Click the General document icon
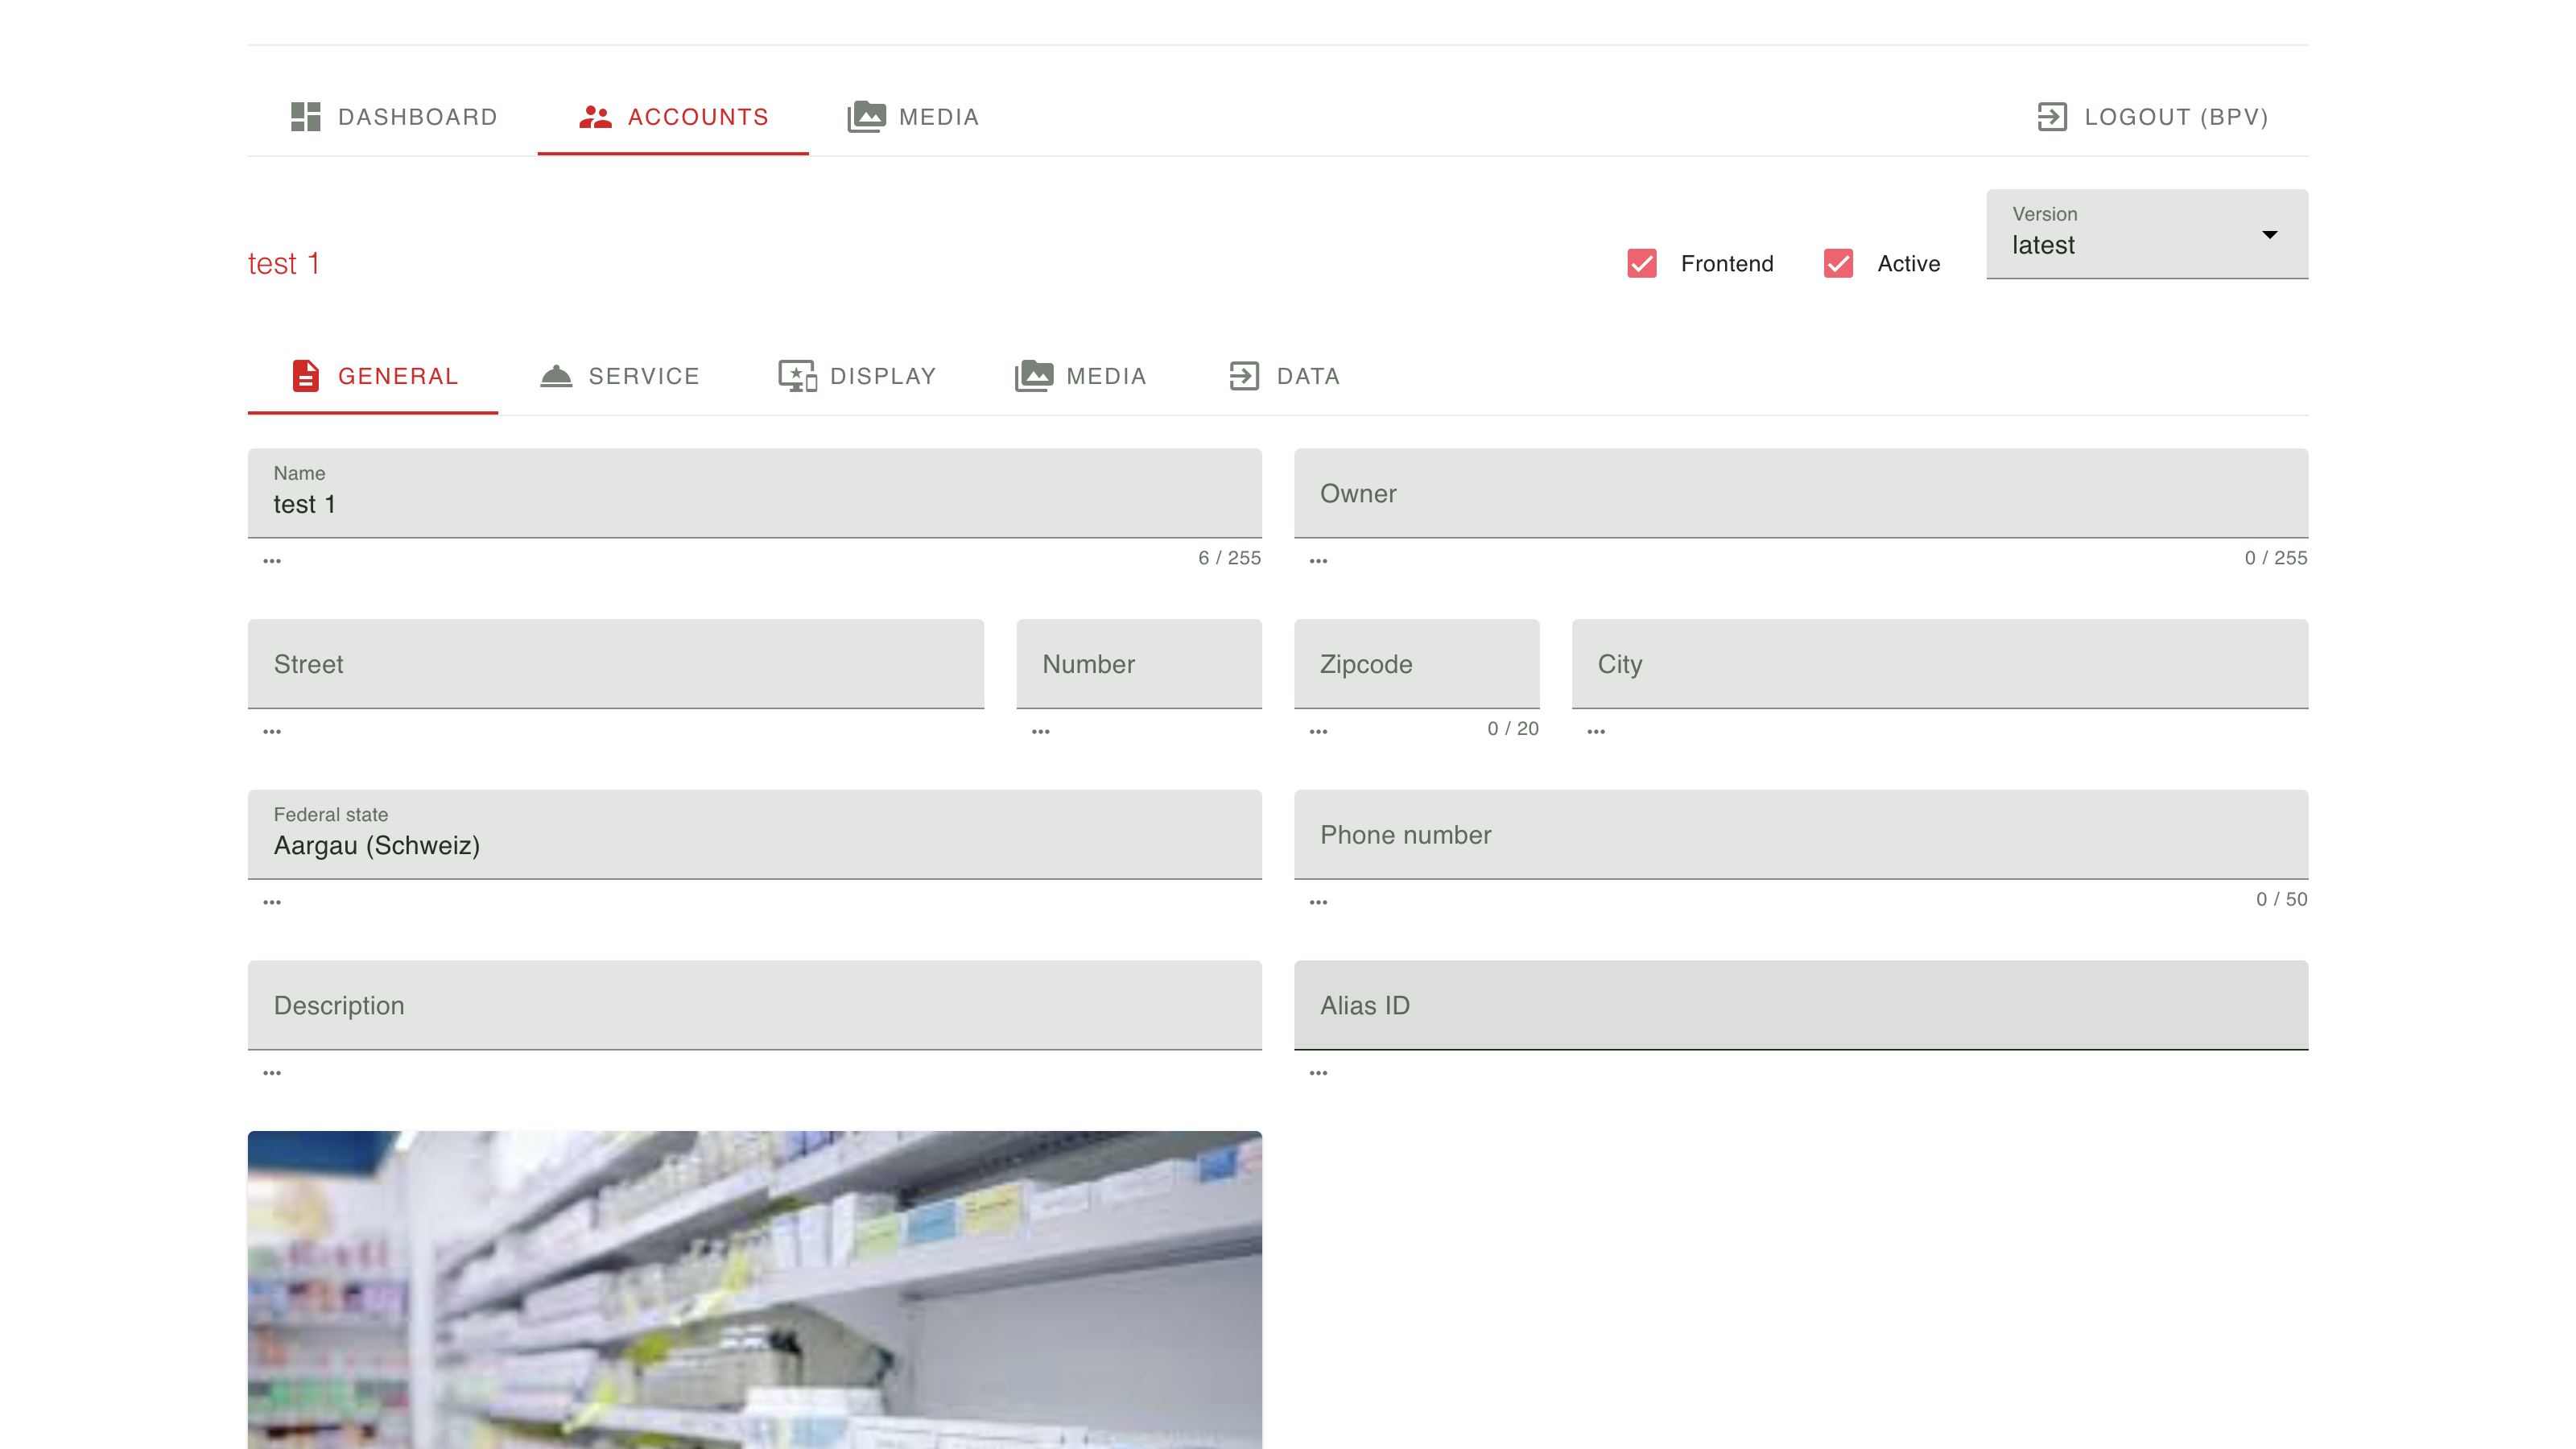 click(x=306, y=376)
